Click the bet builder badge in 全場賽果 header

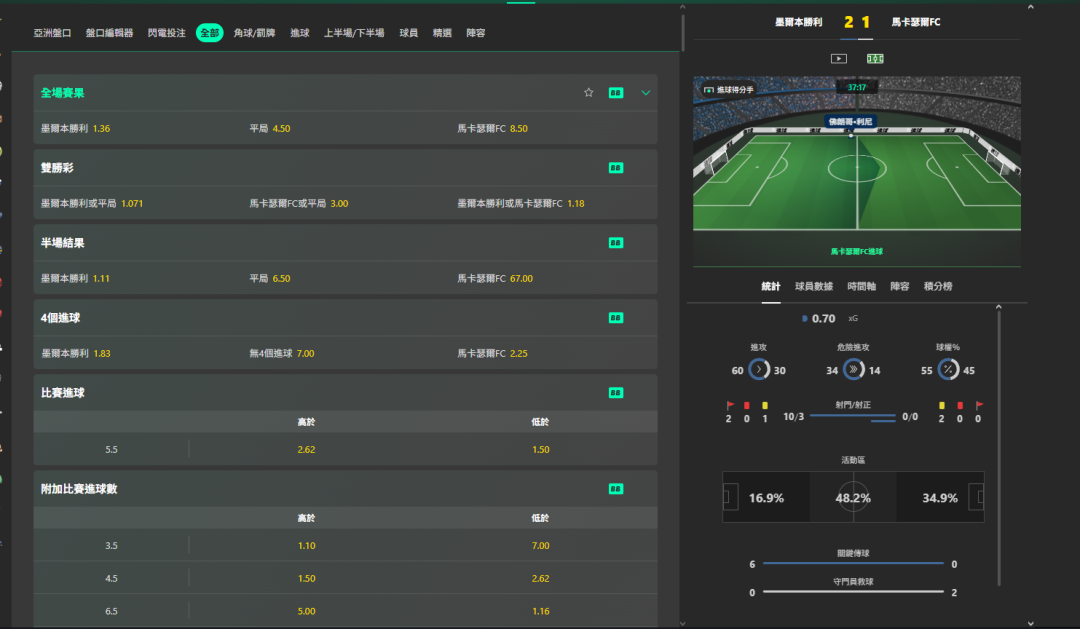(x=616, y=93)
